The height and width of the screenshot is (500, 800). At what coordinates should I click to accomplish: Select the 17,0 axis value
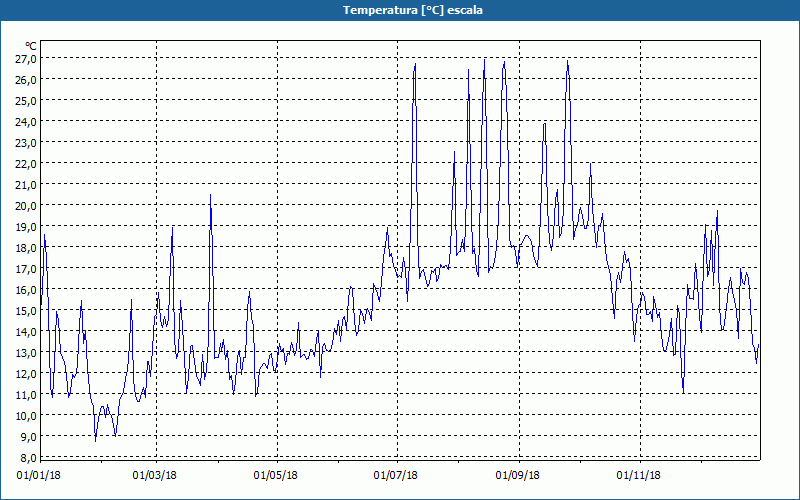click(26, 268)
